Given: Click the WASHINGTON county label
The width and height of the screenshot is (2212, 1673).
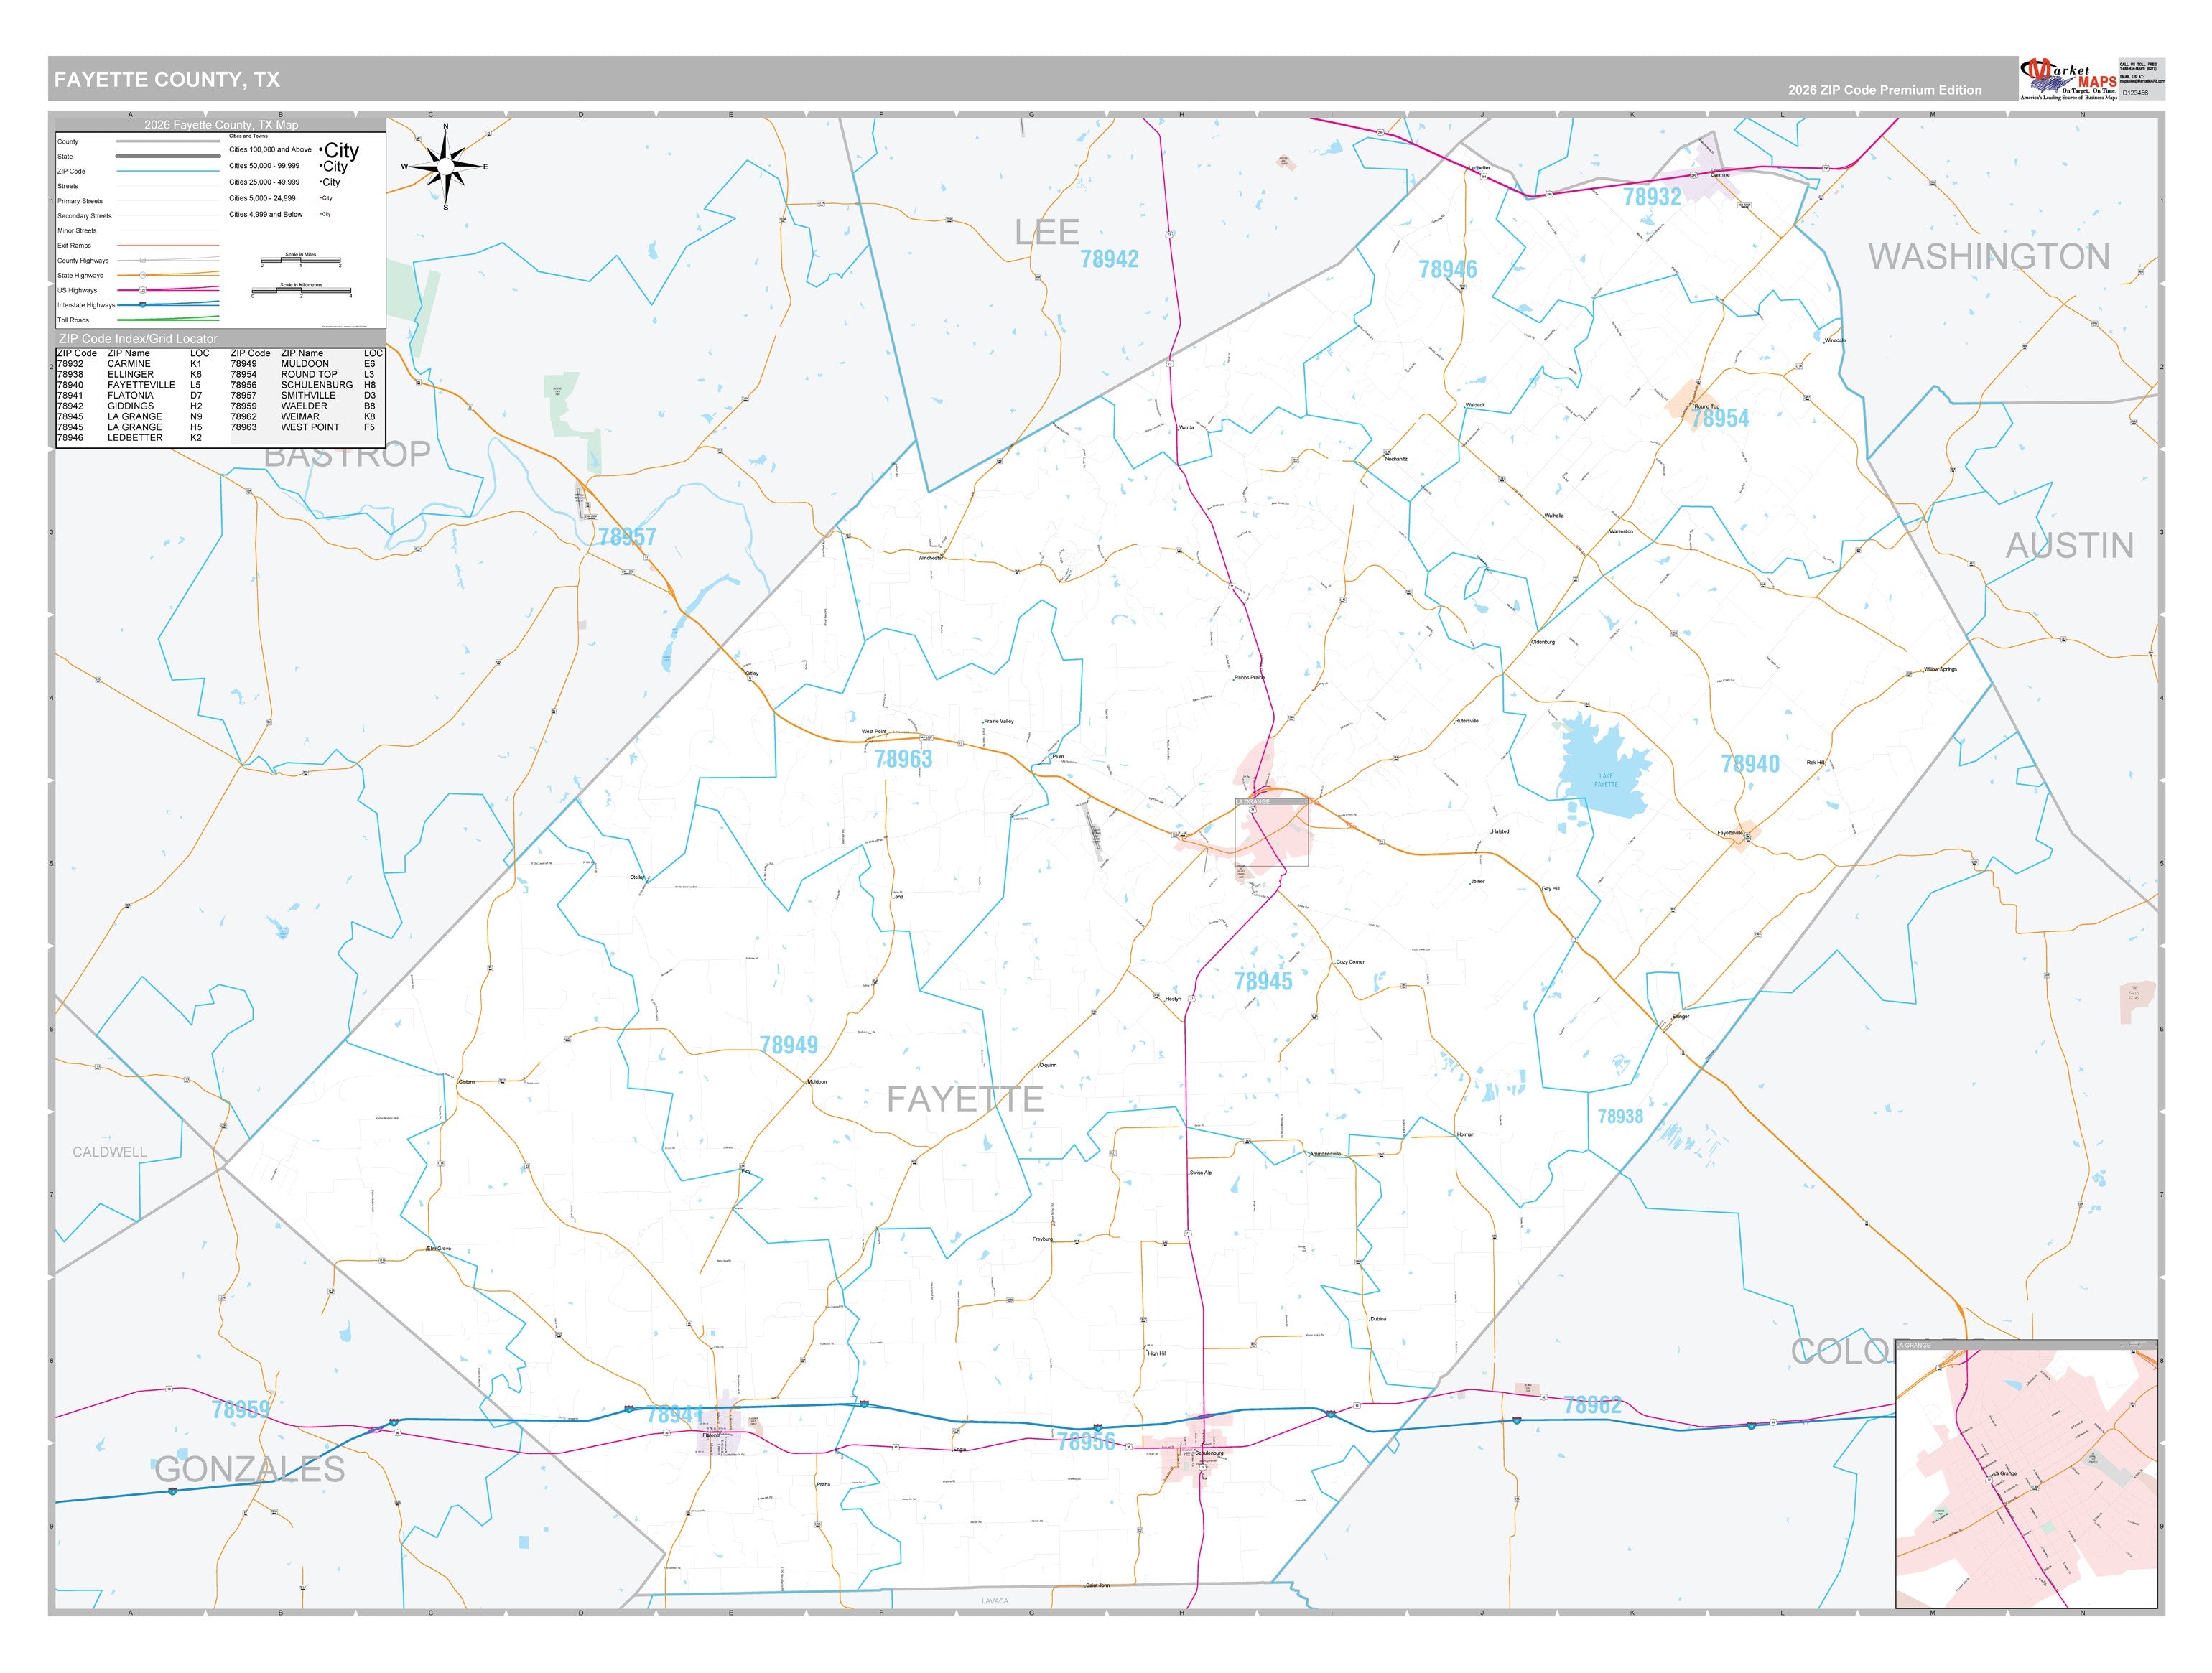Looking at the screenshot, I should [x=1989, y=256].
